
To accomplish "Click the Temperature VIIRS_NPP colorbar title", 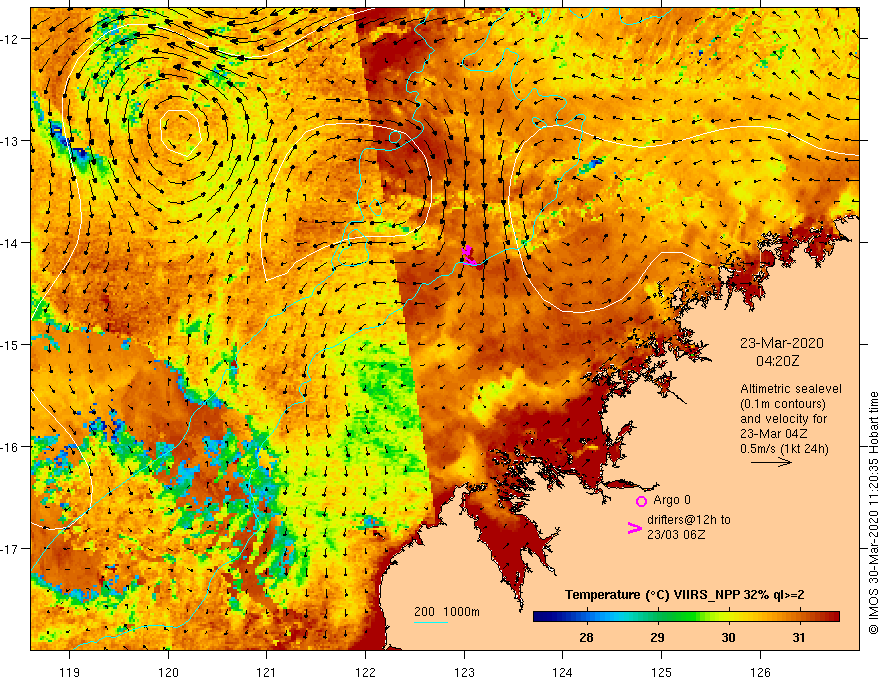I will [x=684, y=595].
